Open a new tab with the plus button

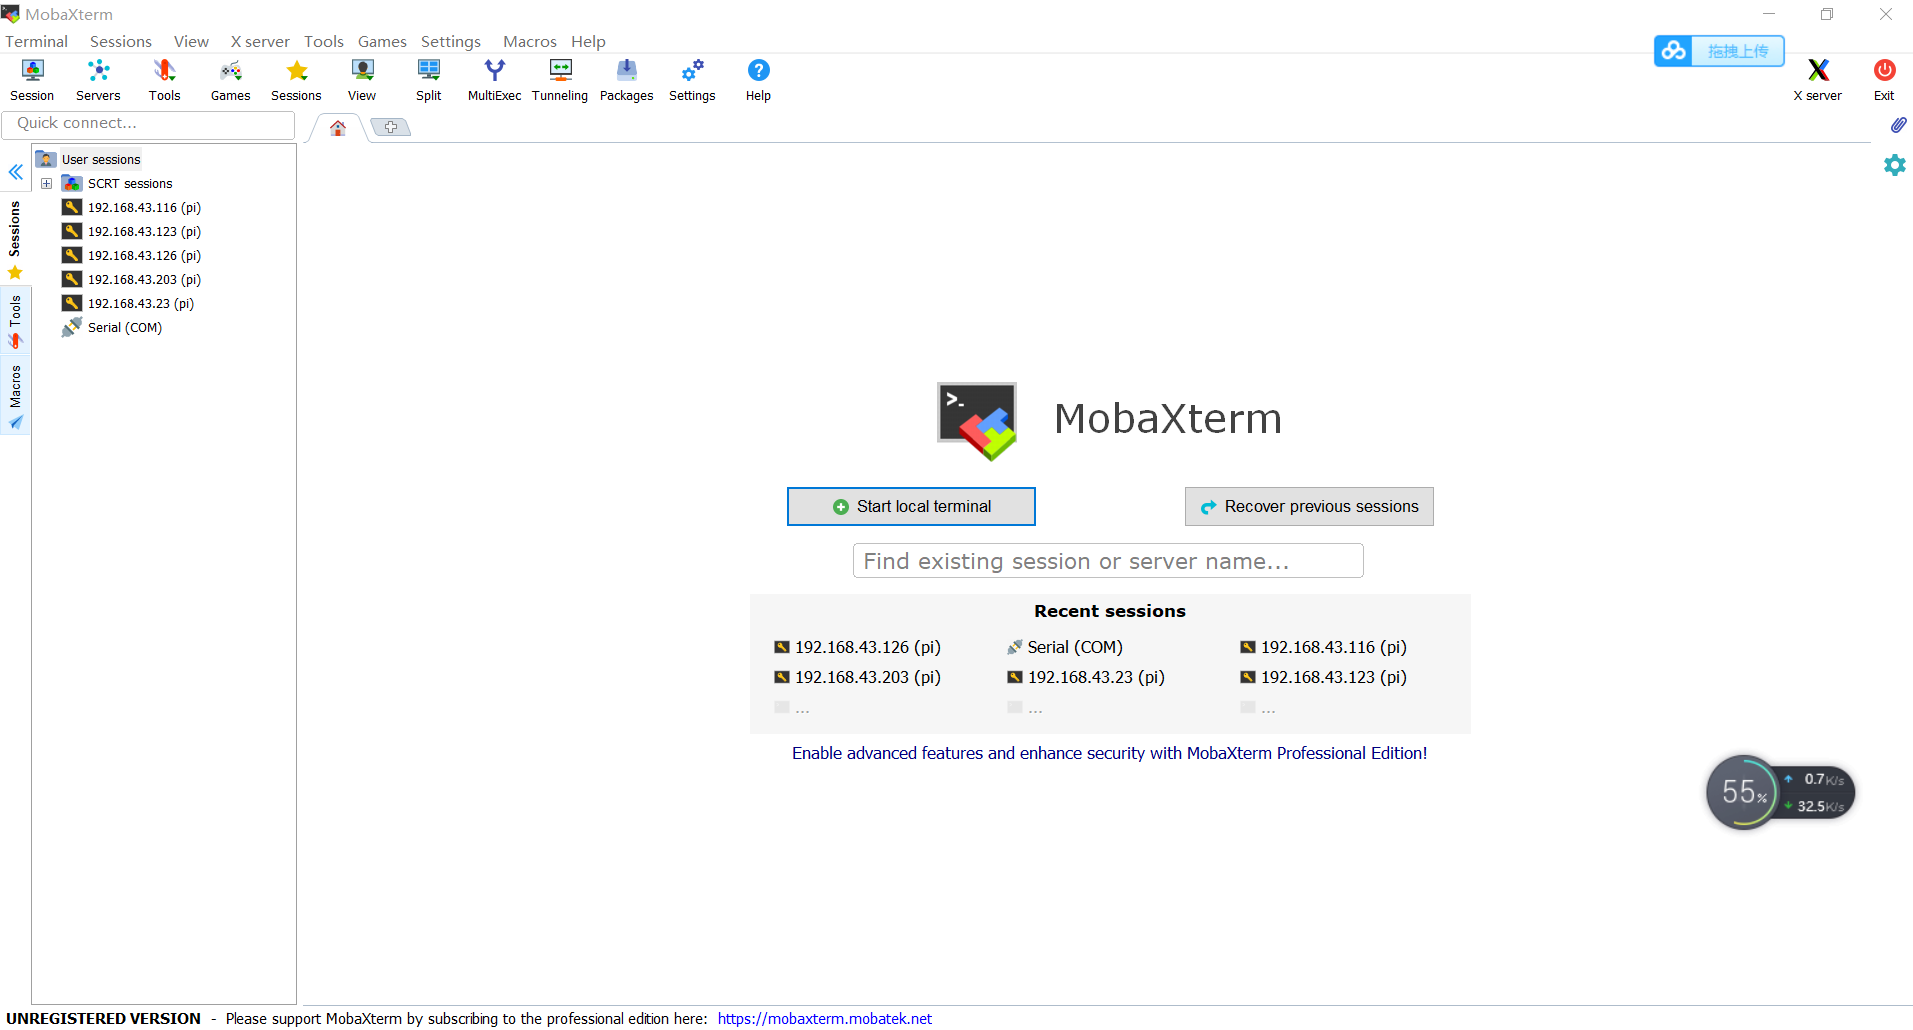point(390,127)
